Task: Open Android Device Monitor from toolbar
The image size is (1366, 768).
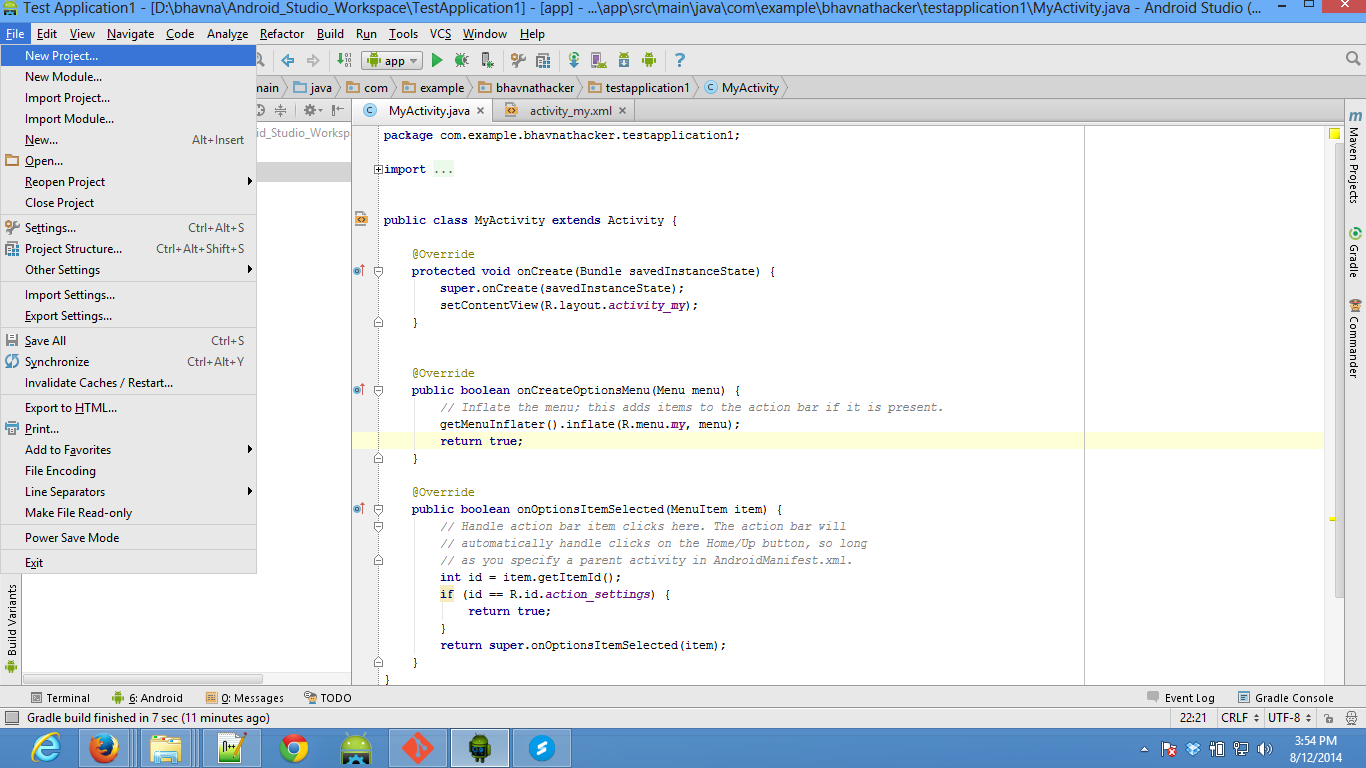Action: [649, 60]
